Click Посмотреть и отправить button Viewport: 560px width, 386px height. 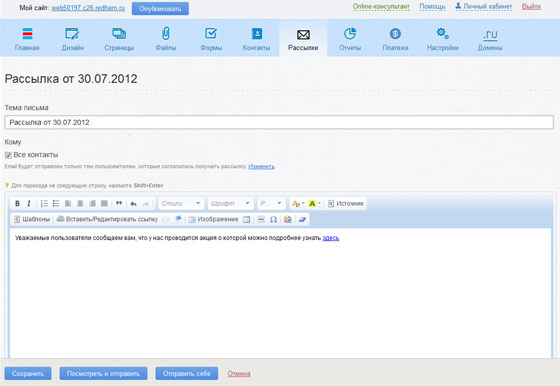tap(103, 374)
